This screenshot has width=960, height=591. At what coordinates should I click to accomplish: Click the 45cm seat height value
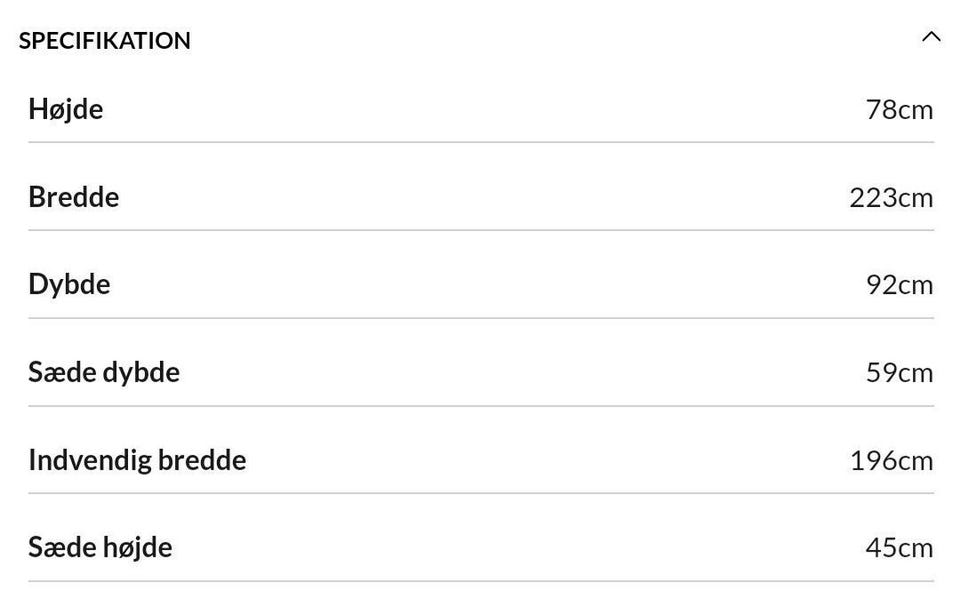click(x=899, y=548)
